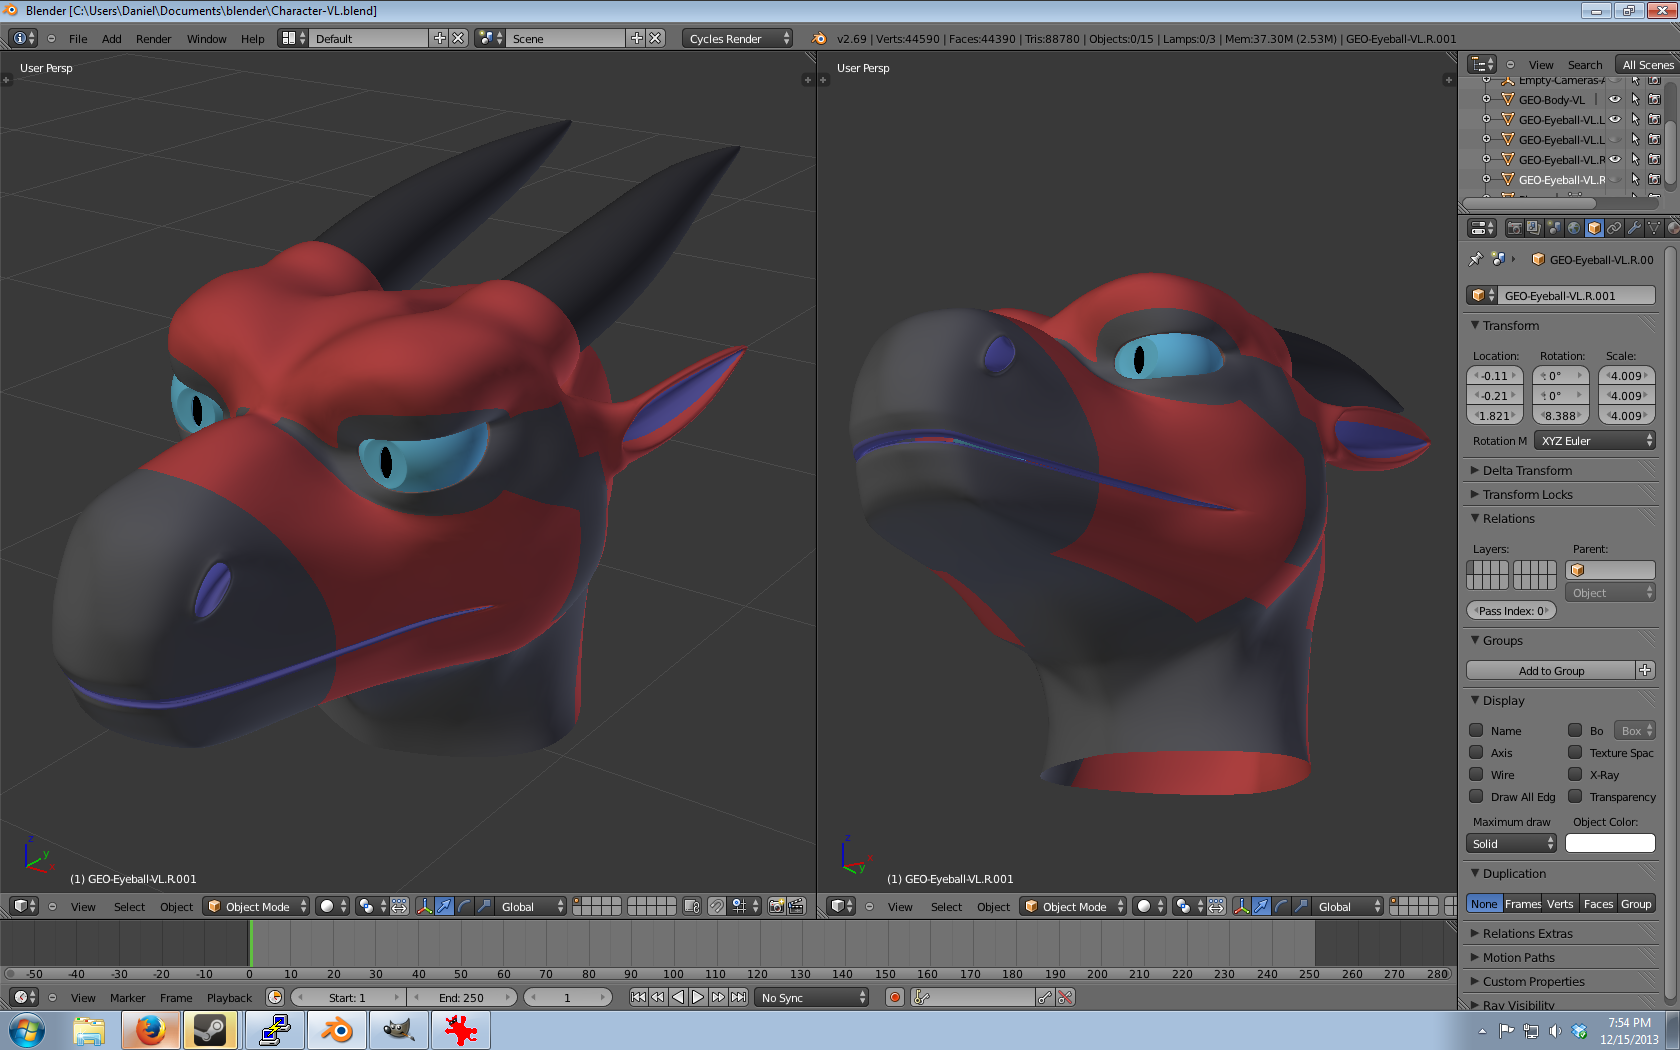Click the Add to Group button
The image size is (1680, 1050).
1551,671
